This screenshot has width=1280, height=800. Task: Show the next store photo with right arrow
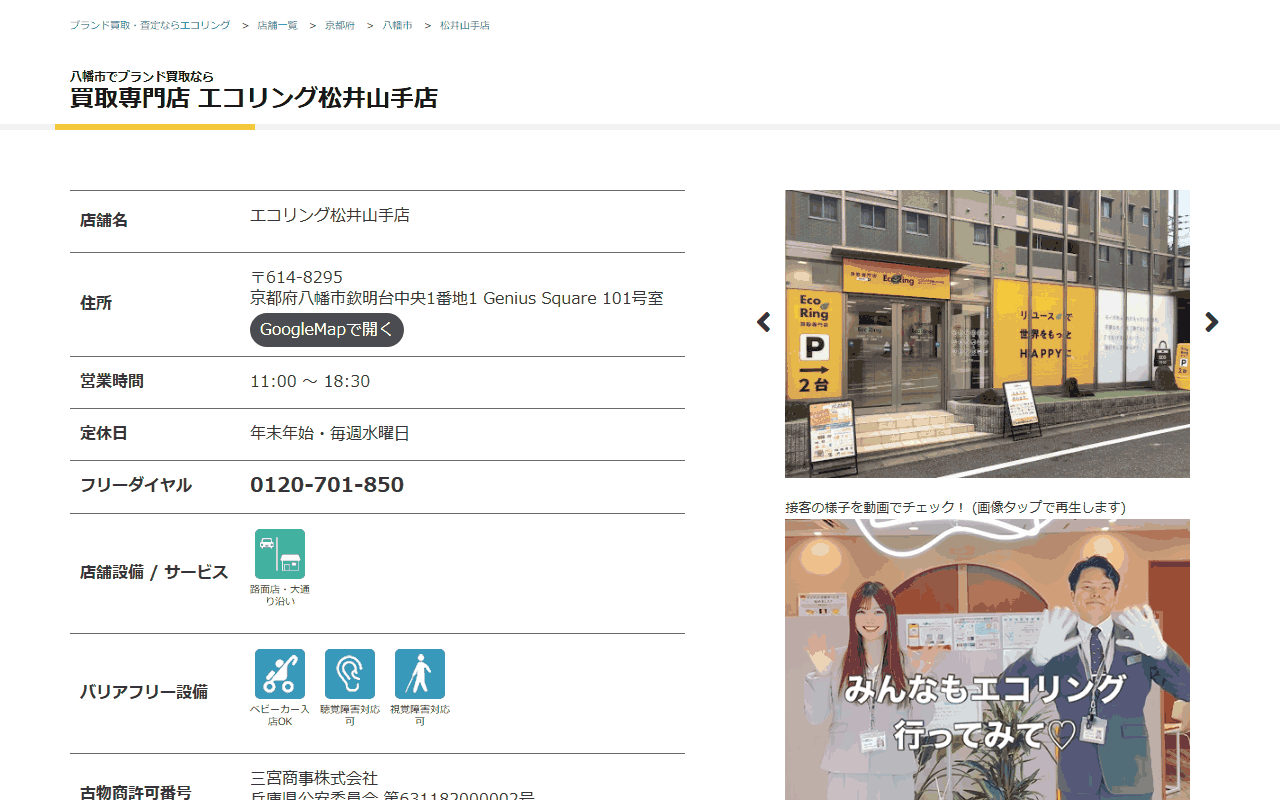[1212, 322]
